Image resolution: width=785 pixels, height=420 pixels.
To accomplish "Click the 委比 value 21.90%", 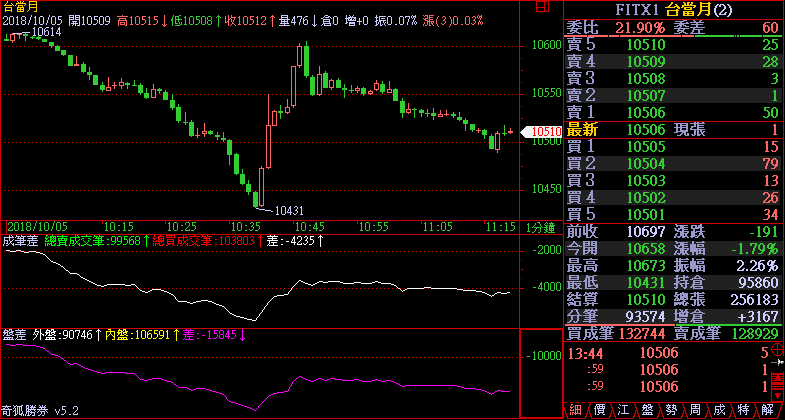I will 640,28.
